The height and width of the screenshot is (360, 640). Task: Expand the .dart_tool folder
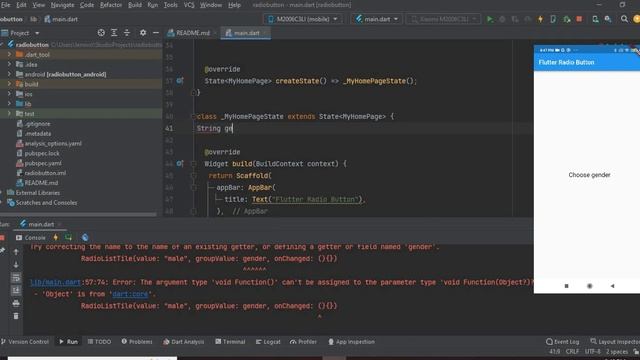(x=9, y=54)
